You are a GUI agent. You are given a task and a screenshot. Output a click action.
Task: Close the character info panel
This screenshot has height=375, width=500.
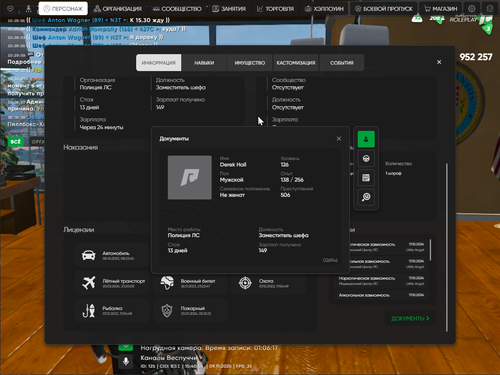[x=439, y=62]
